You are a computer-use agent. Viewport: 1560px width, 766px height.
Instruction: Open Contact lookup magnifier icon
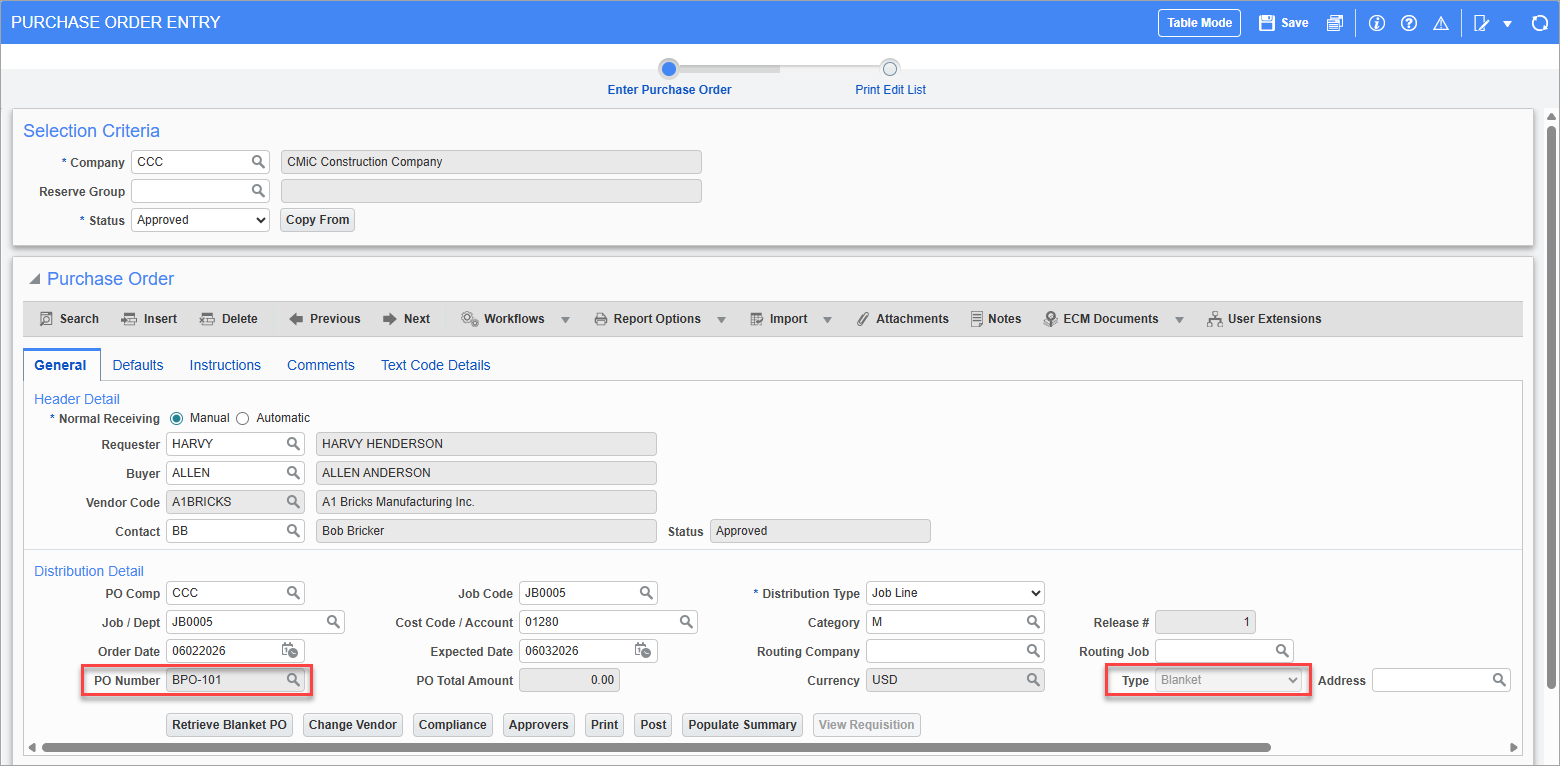[x=293, y=531]
